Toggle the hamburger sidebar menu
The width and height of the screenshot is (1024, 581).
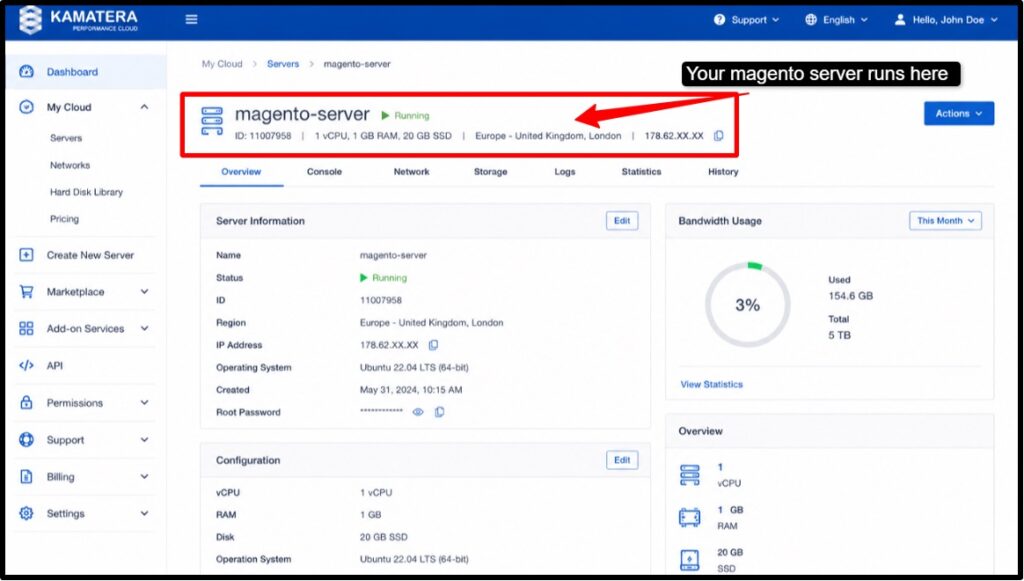(191, 20)
